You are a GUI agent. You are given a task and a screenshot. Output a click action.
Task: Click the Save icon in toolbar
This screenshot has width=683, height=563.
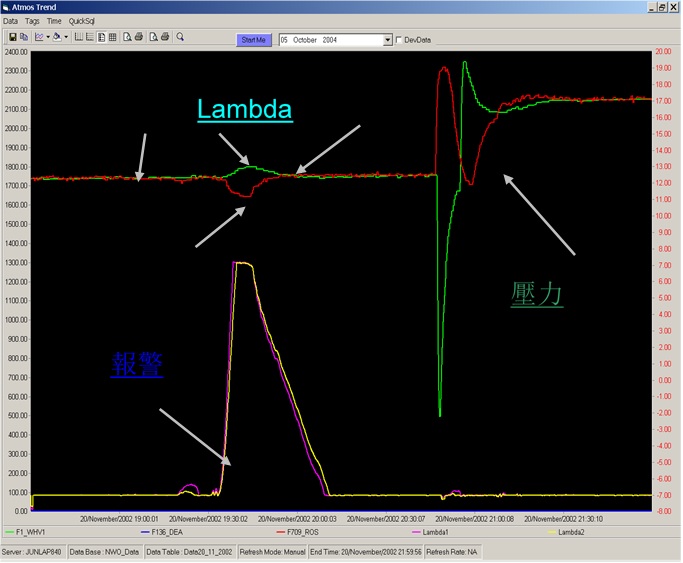point(11,38)
